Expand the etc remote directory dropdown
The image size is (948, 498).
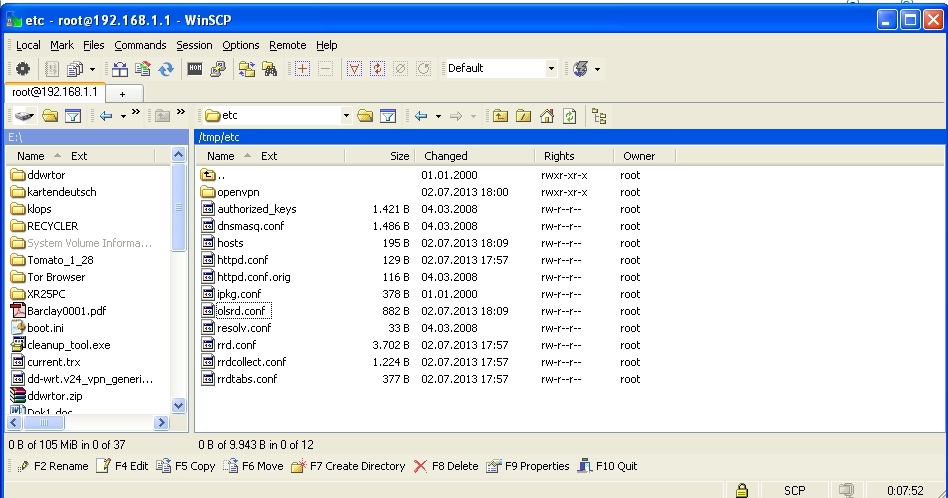pyautogui.click(x=346, y=115)
